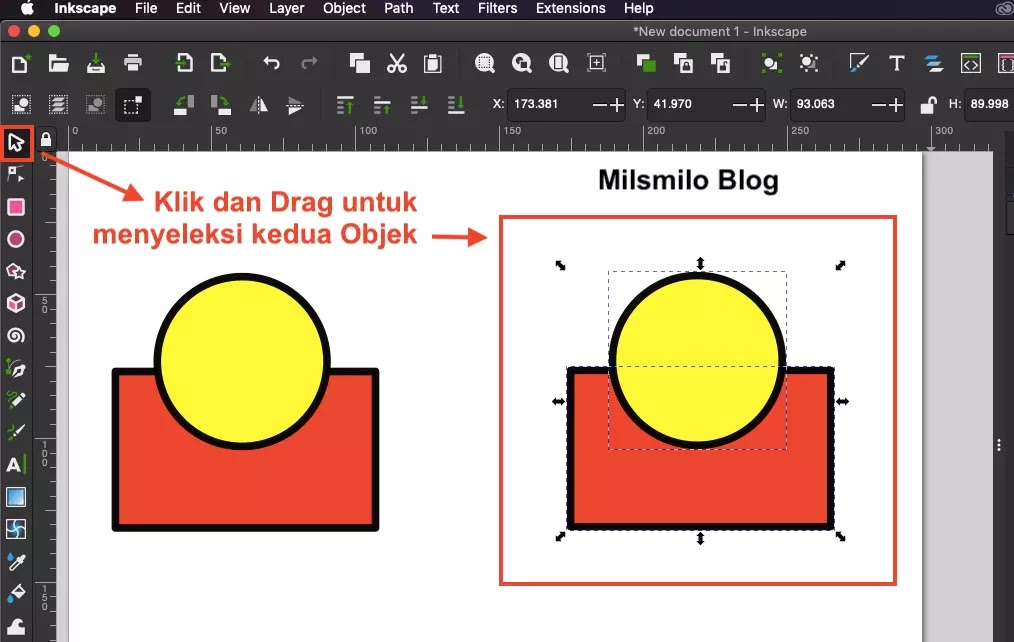This screenshot has height=642, width=1014.
Task: Lower selection one step
Action: pos(419,105)
